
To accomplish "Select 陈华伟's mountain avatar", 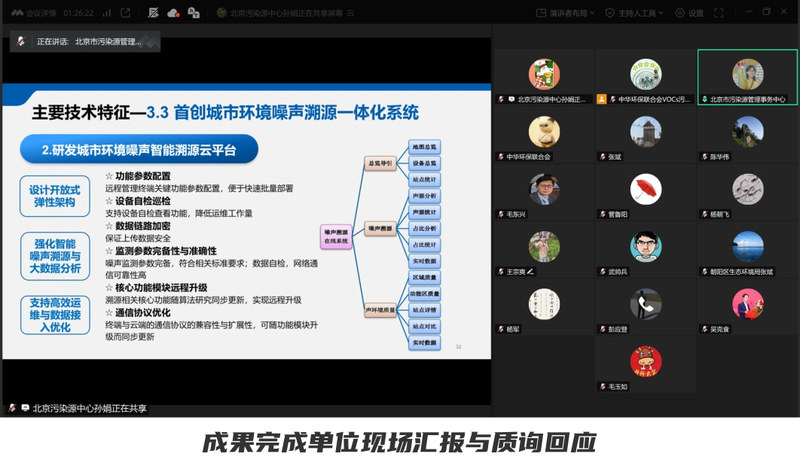I will tap(748, 132).
